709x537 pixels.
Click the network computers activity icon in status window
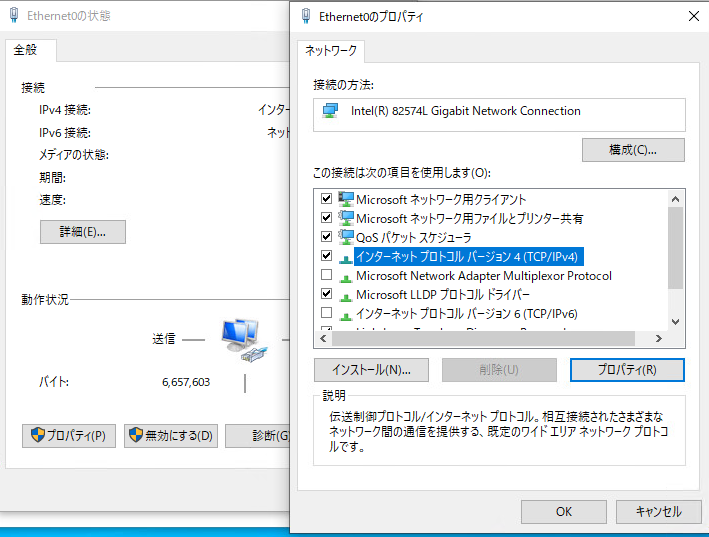coord(244,340)
